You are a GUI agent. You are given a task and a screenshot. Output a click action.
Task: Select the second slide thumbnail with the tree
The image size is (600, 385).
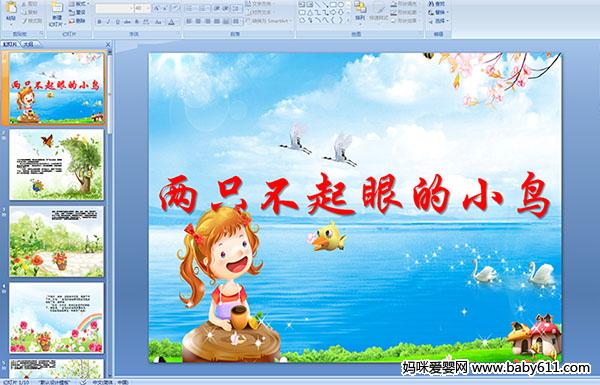(56, 164)
